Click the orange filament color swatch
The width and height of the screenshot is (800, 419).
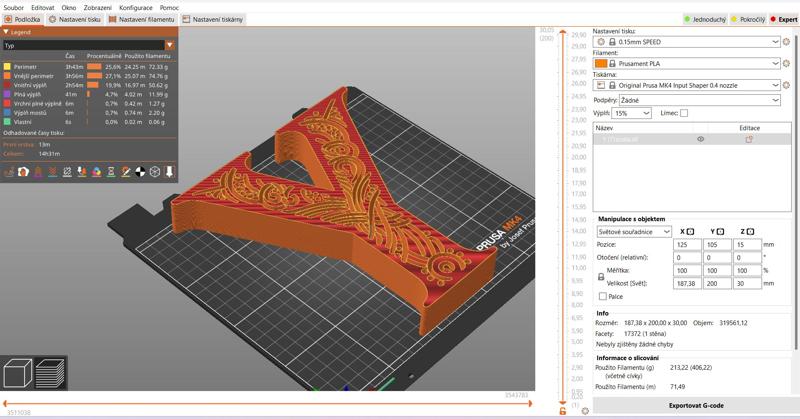tap(600, 63)
